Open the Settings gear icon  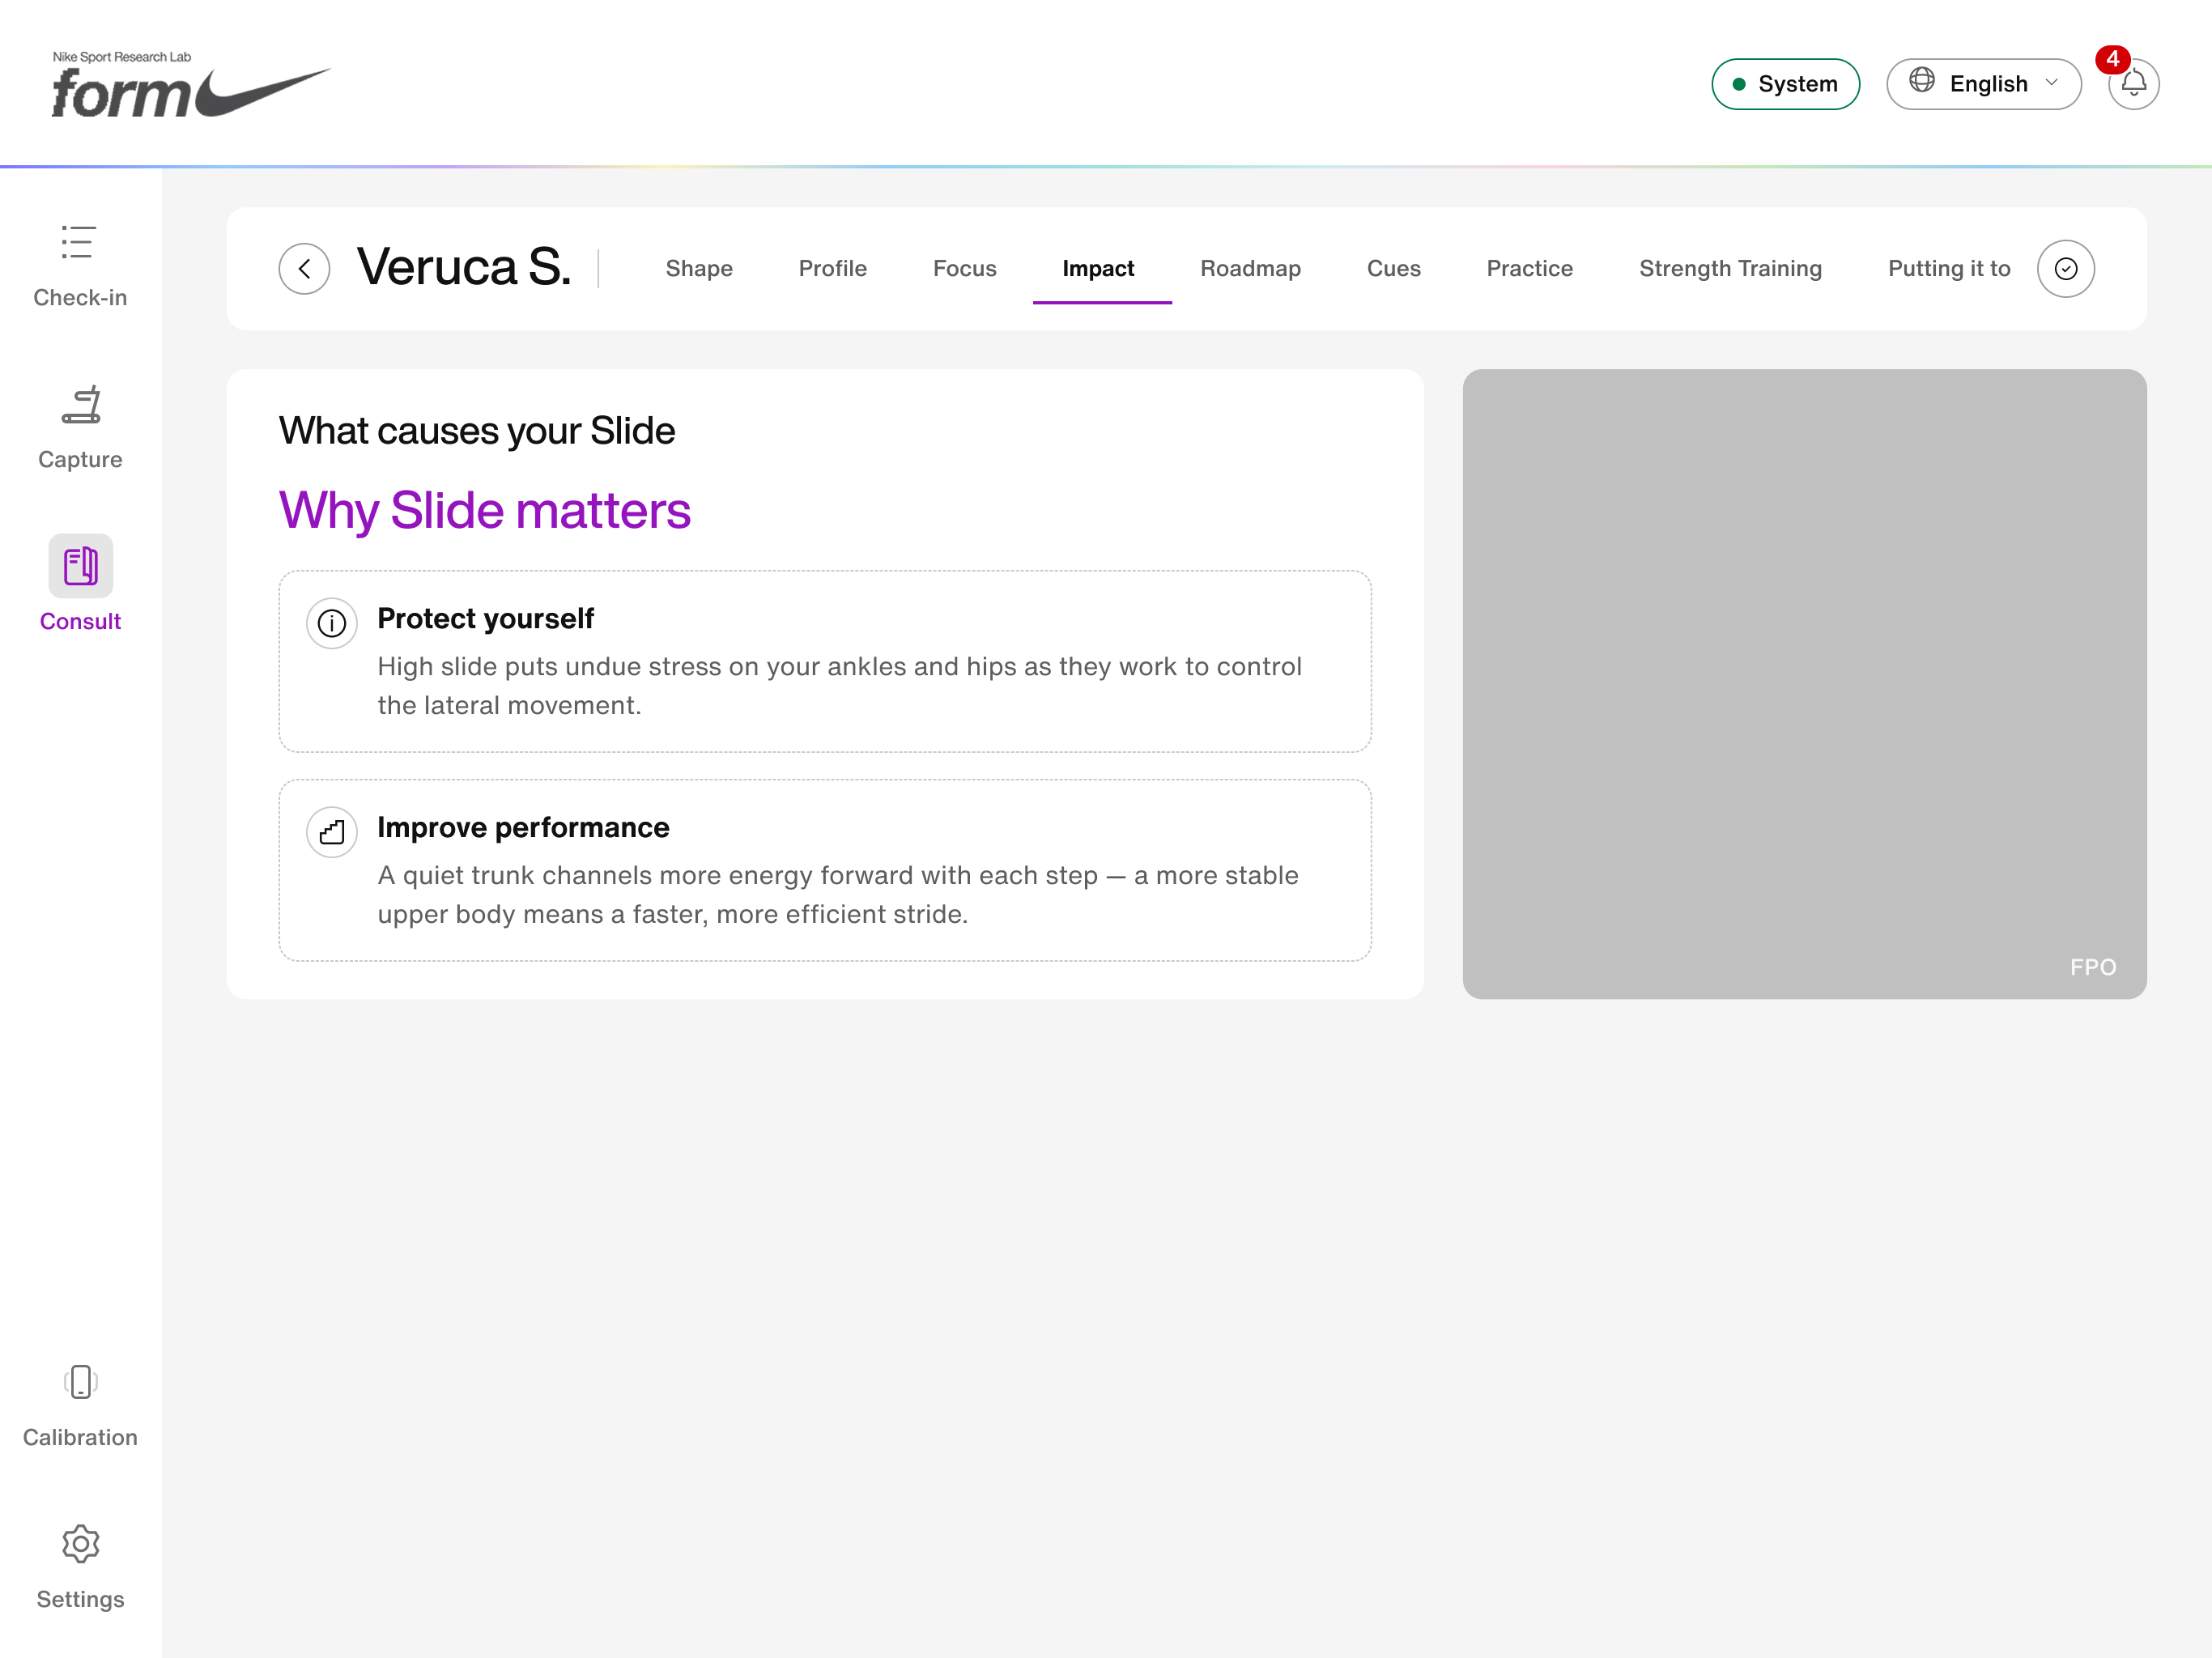click(80, 1544)
